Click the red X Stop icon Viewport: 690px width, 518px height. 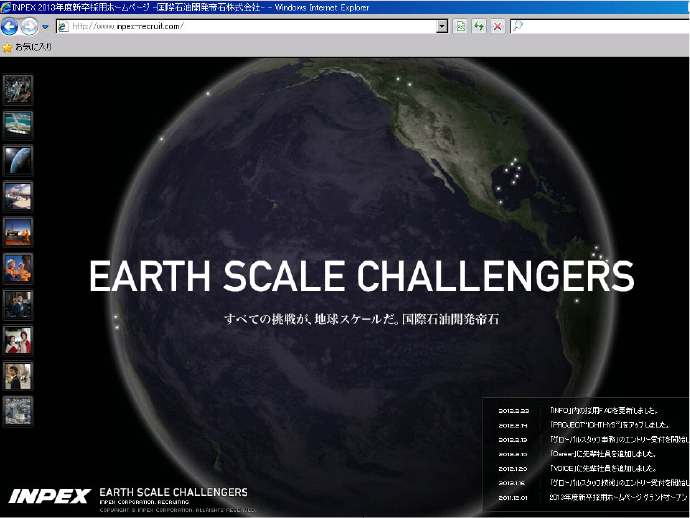497,26
